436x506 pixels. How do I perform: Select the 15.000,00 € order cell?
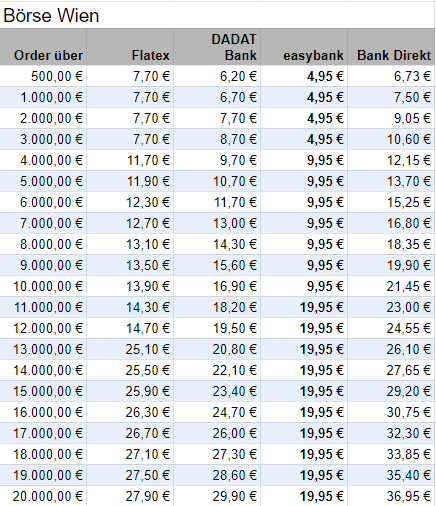click(x=43, y=391)
